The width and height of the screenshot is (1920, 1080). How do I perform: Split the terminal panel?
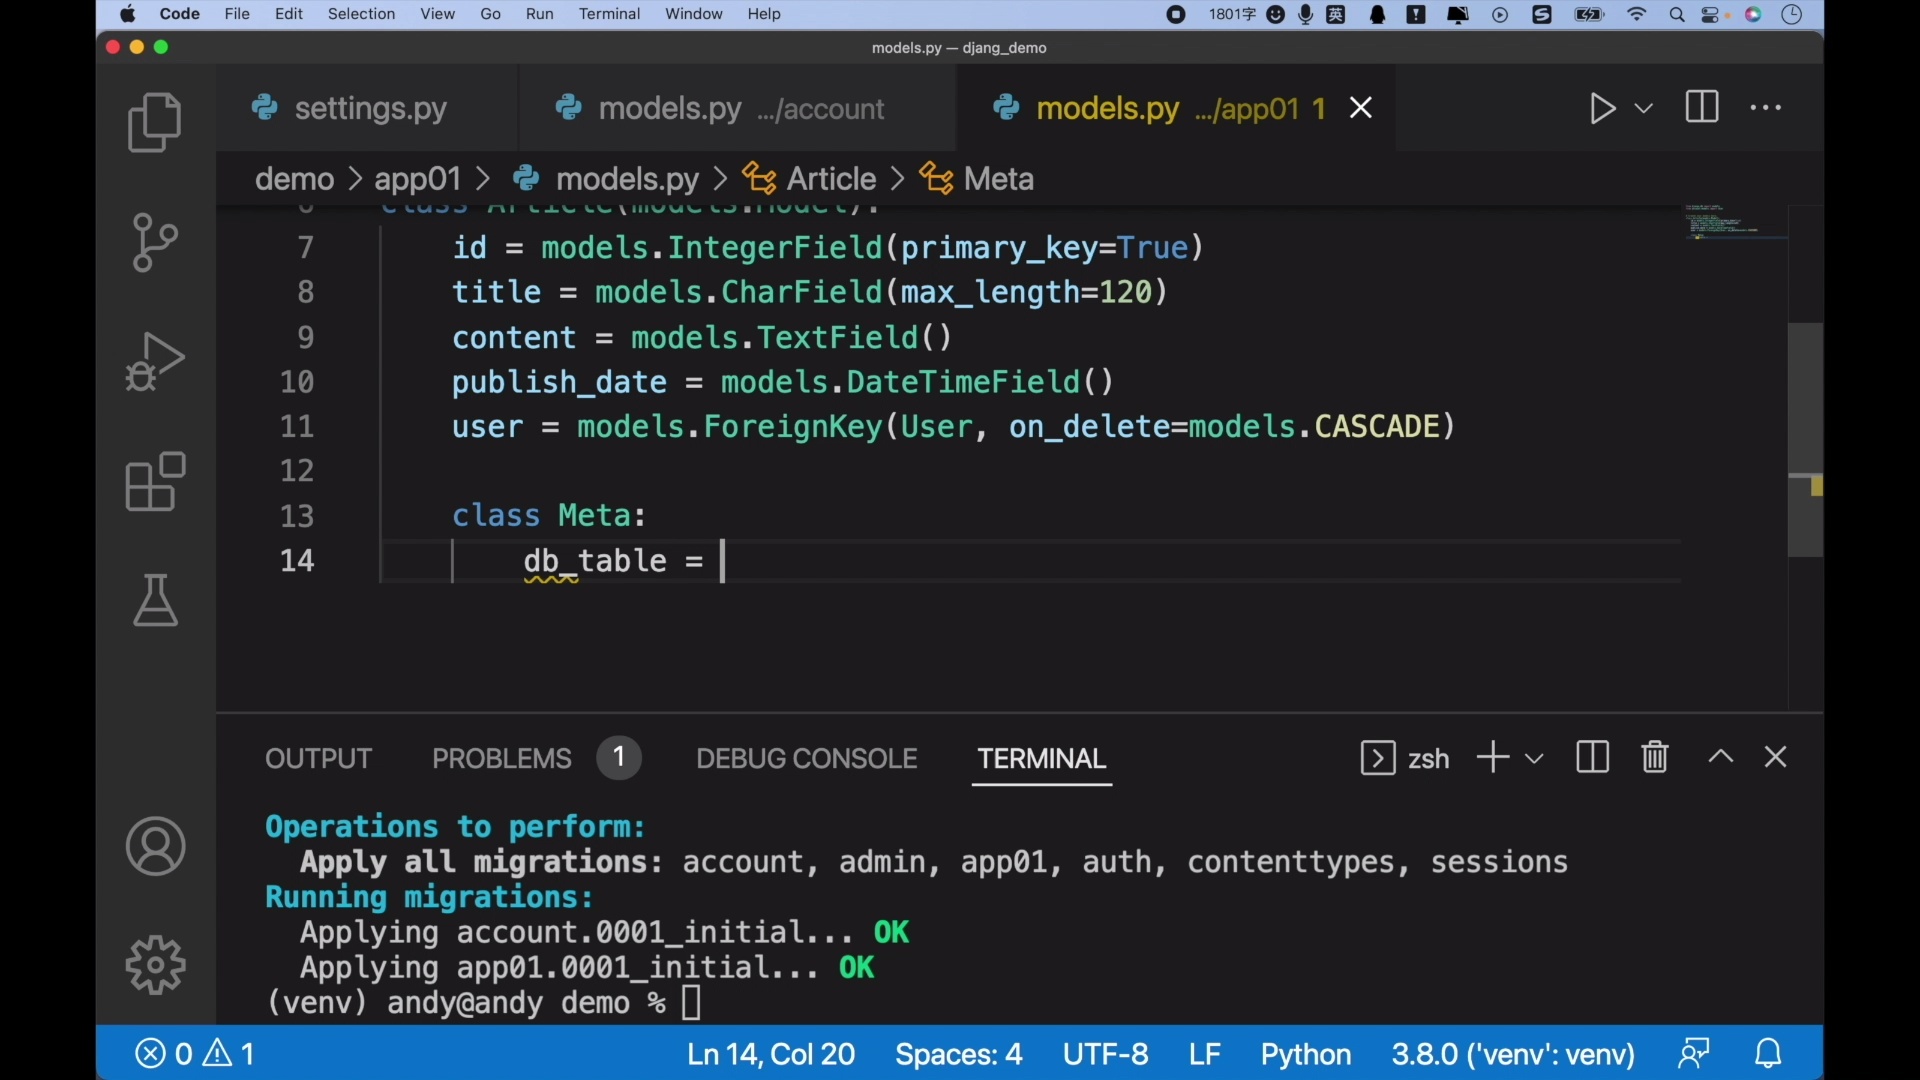tap(1591, 757)
